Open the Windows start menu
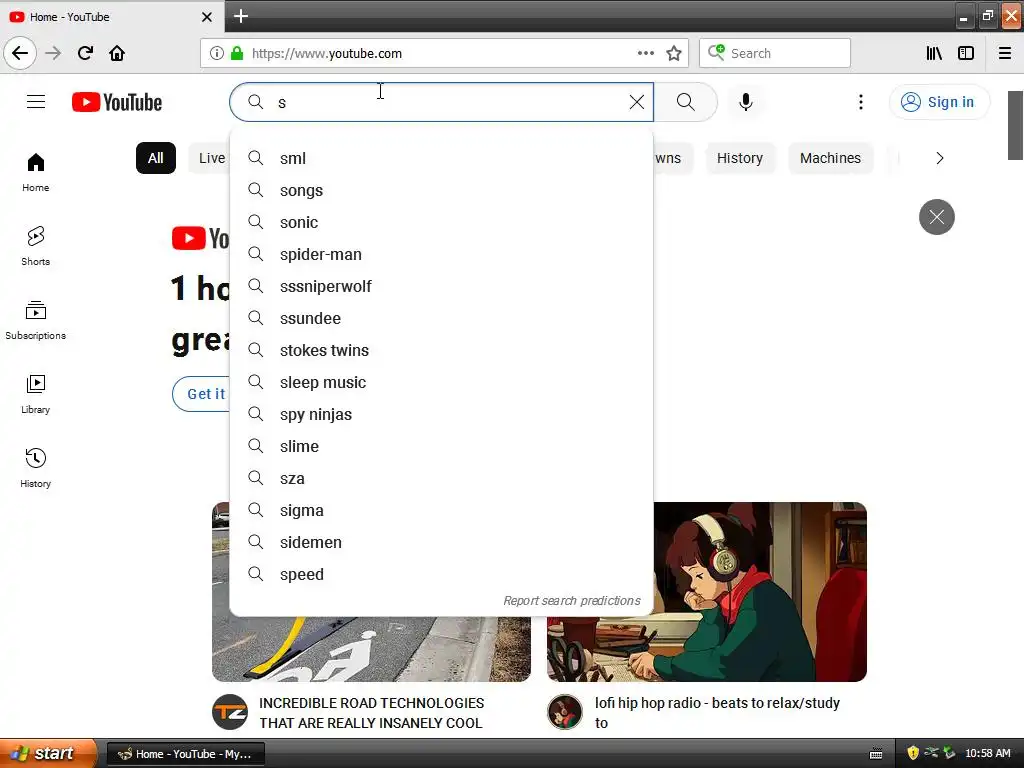Viewport: 1024px width, 768px height. coord(48,754)
